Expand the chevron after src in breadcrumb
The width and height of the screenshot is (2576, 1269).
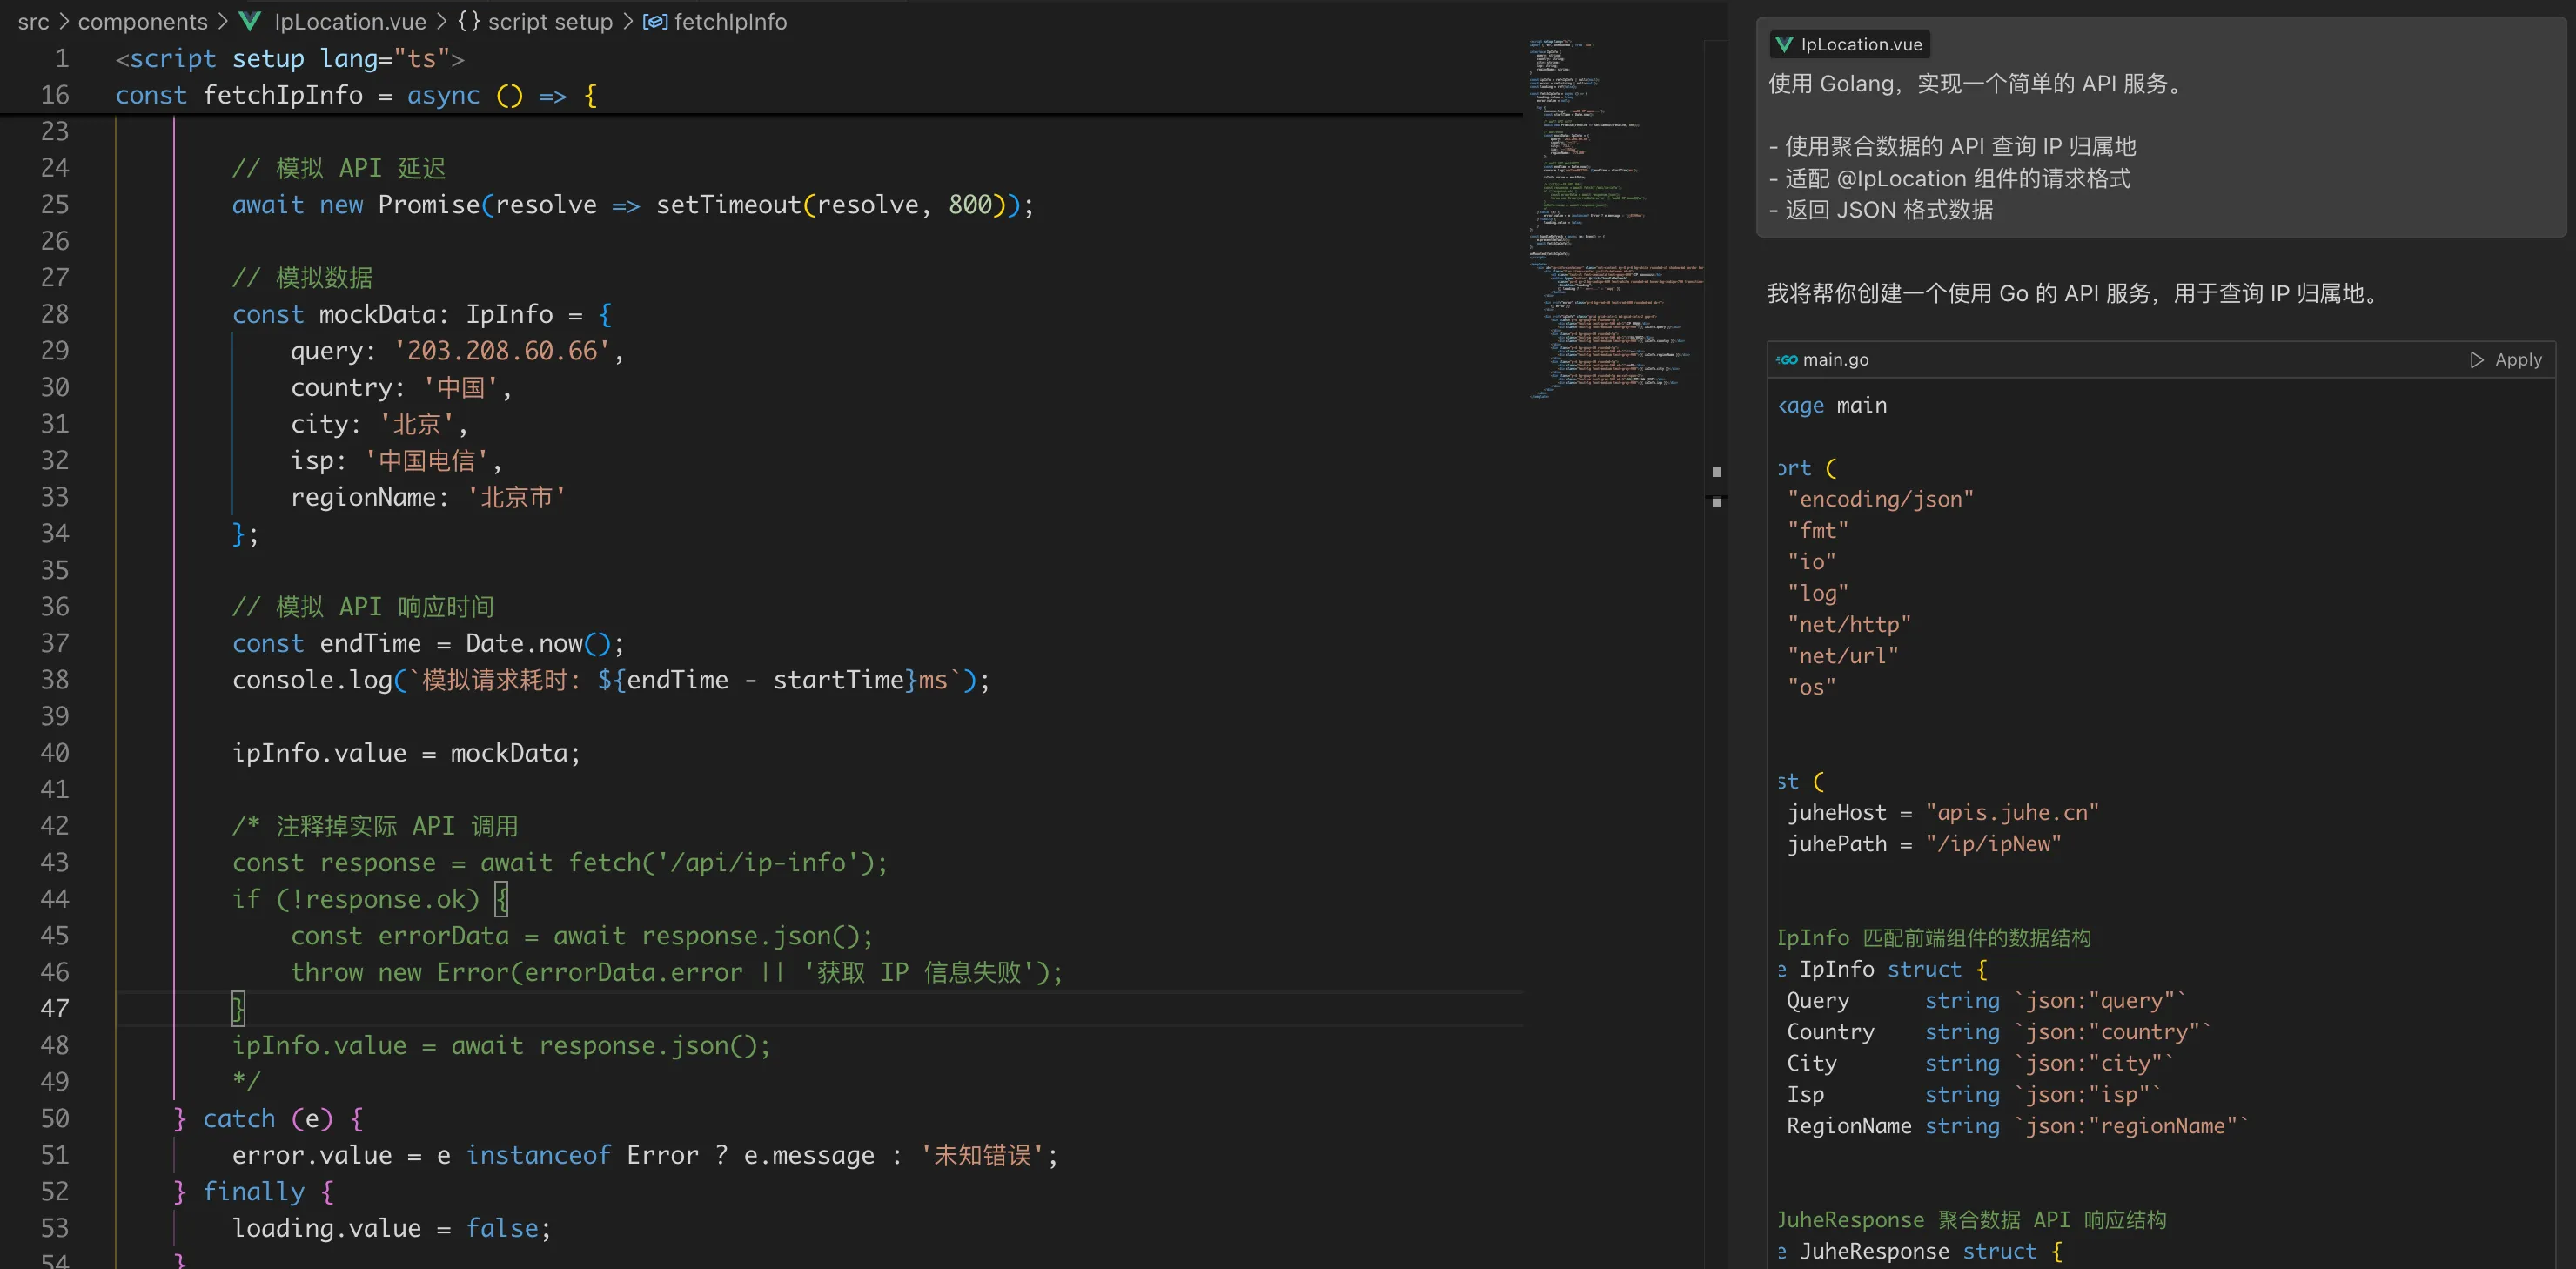pyautogui.click(x=63, y=21)
